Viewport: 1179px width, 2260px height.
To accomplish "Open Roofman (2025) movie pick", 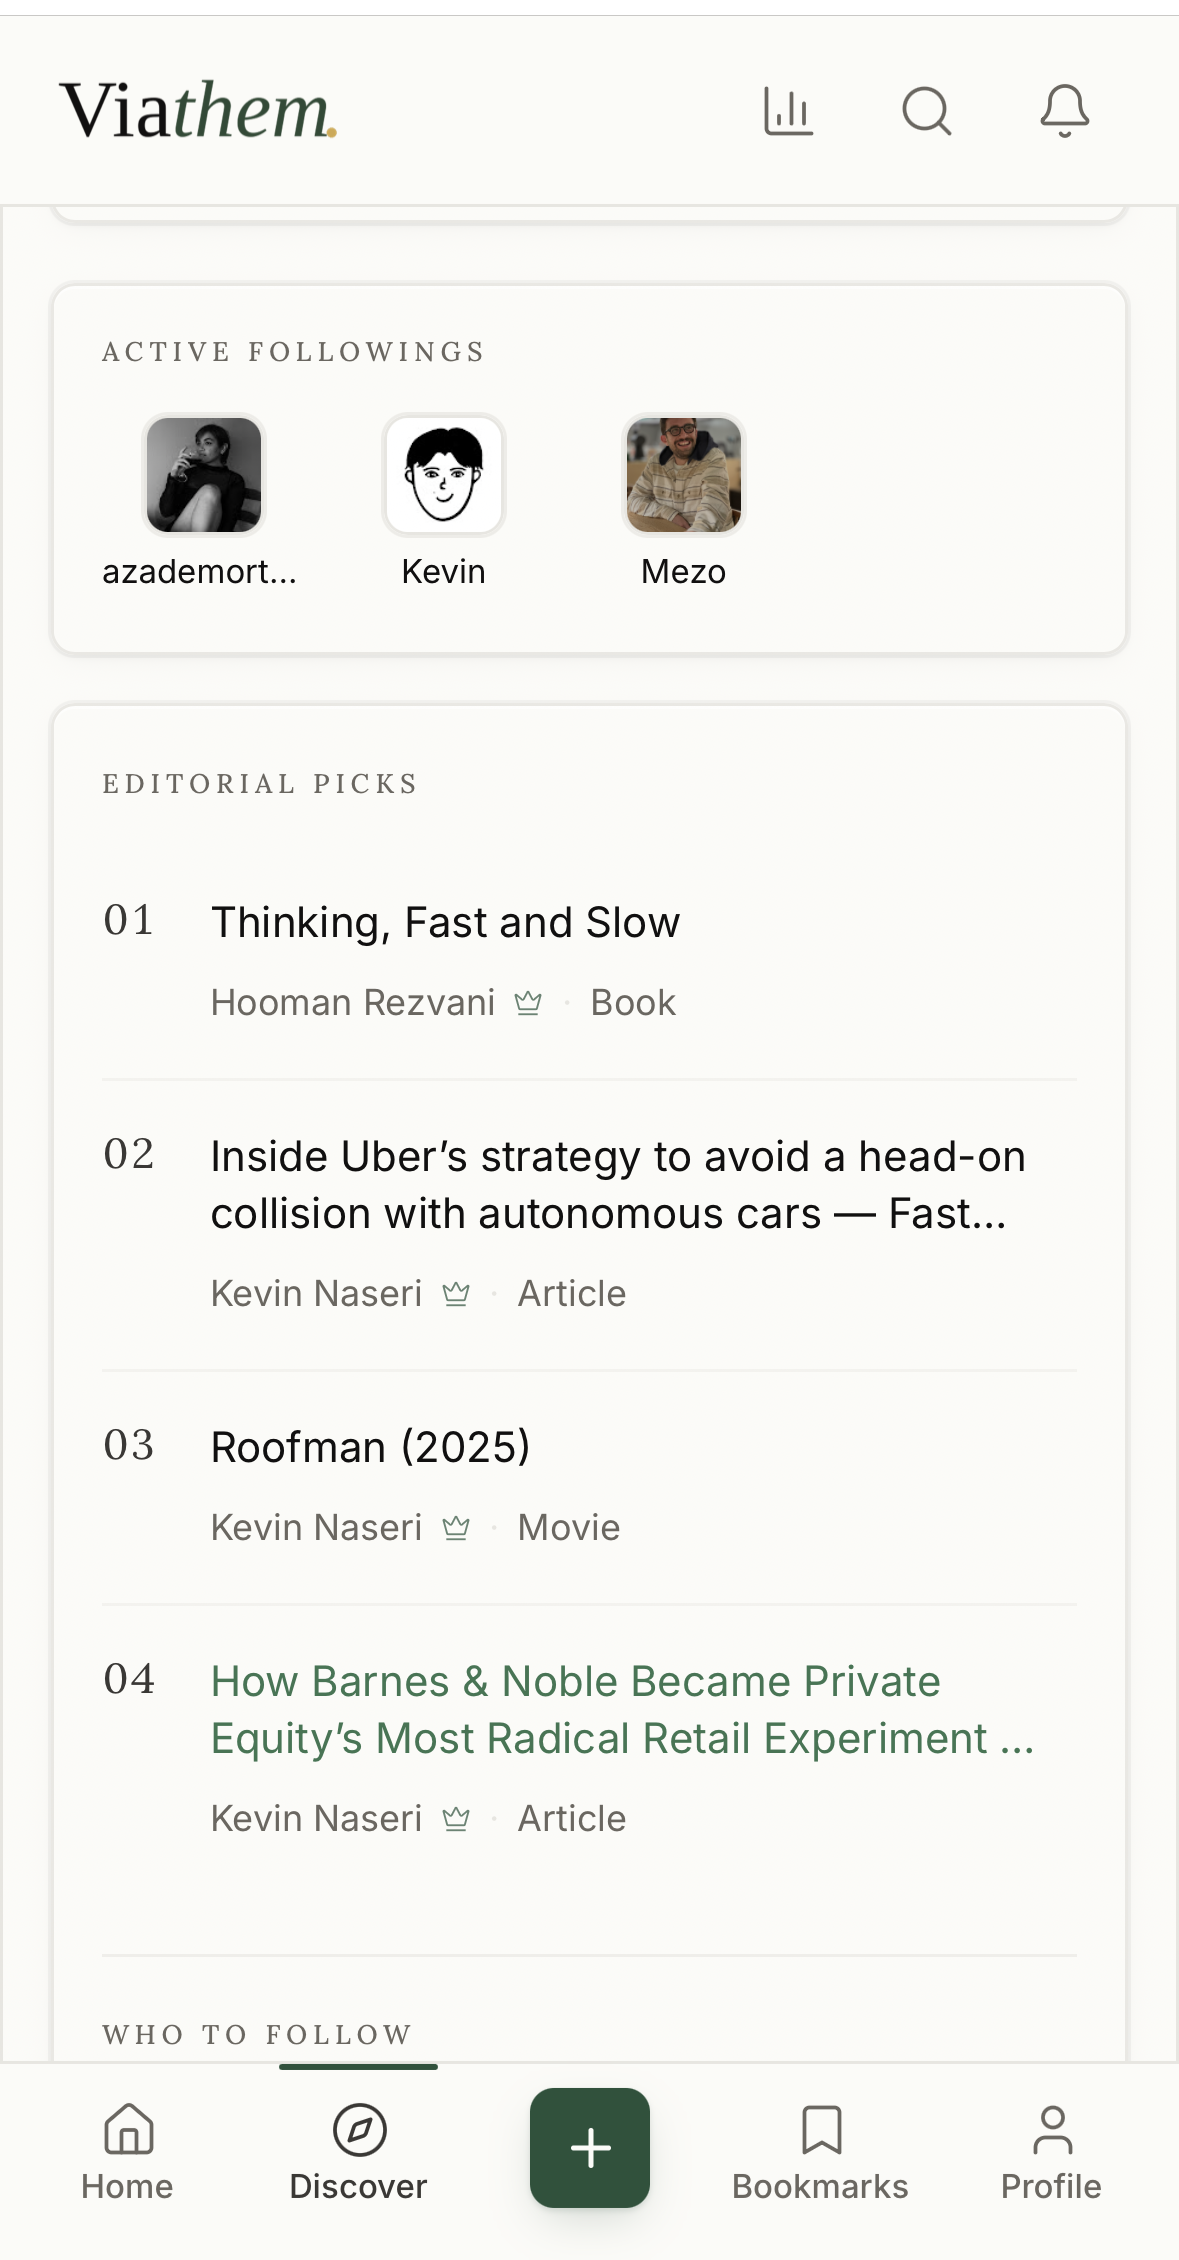I will [x=370, y=1447].
